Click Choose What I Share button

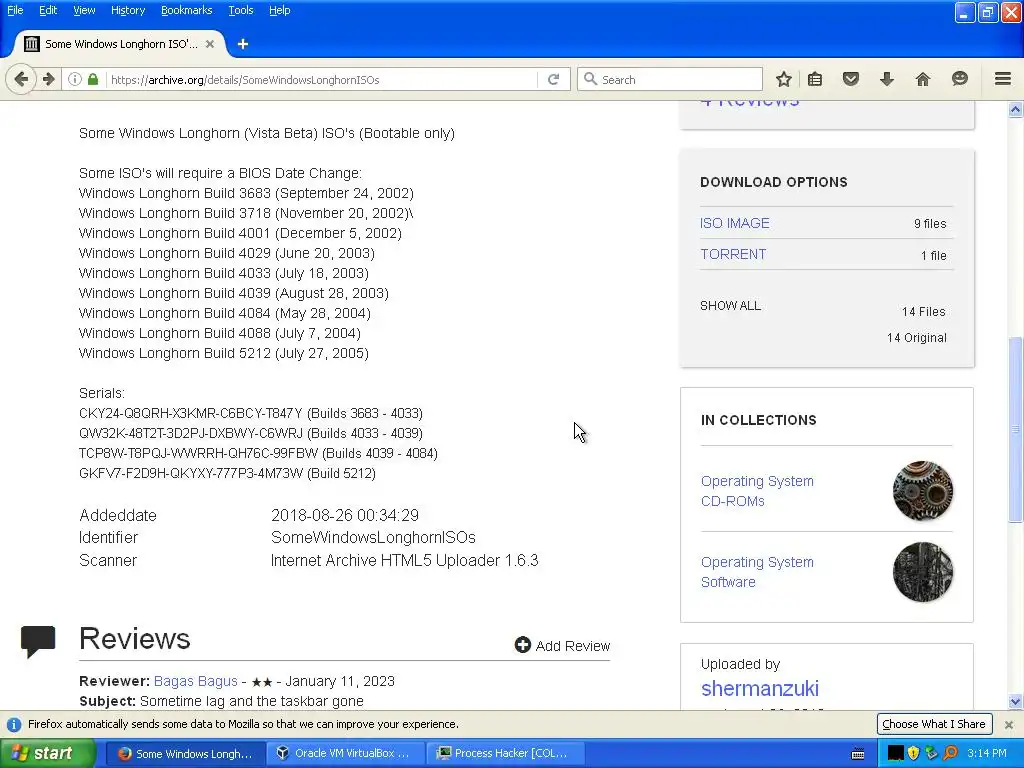click(x=934, y=724)
